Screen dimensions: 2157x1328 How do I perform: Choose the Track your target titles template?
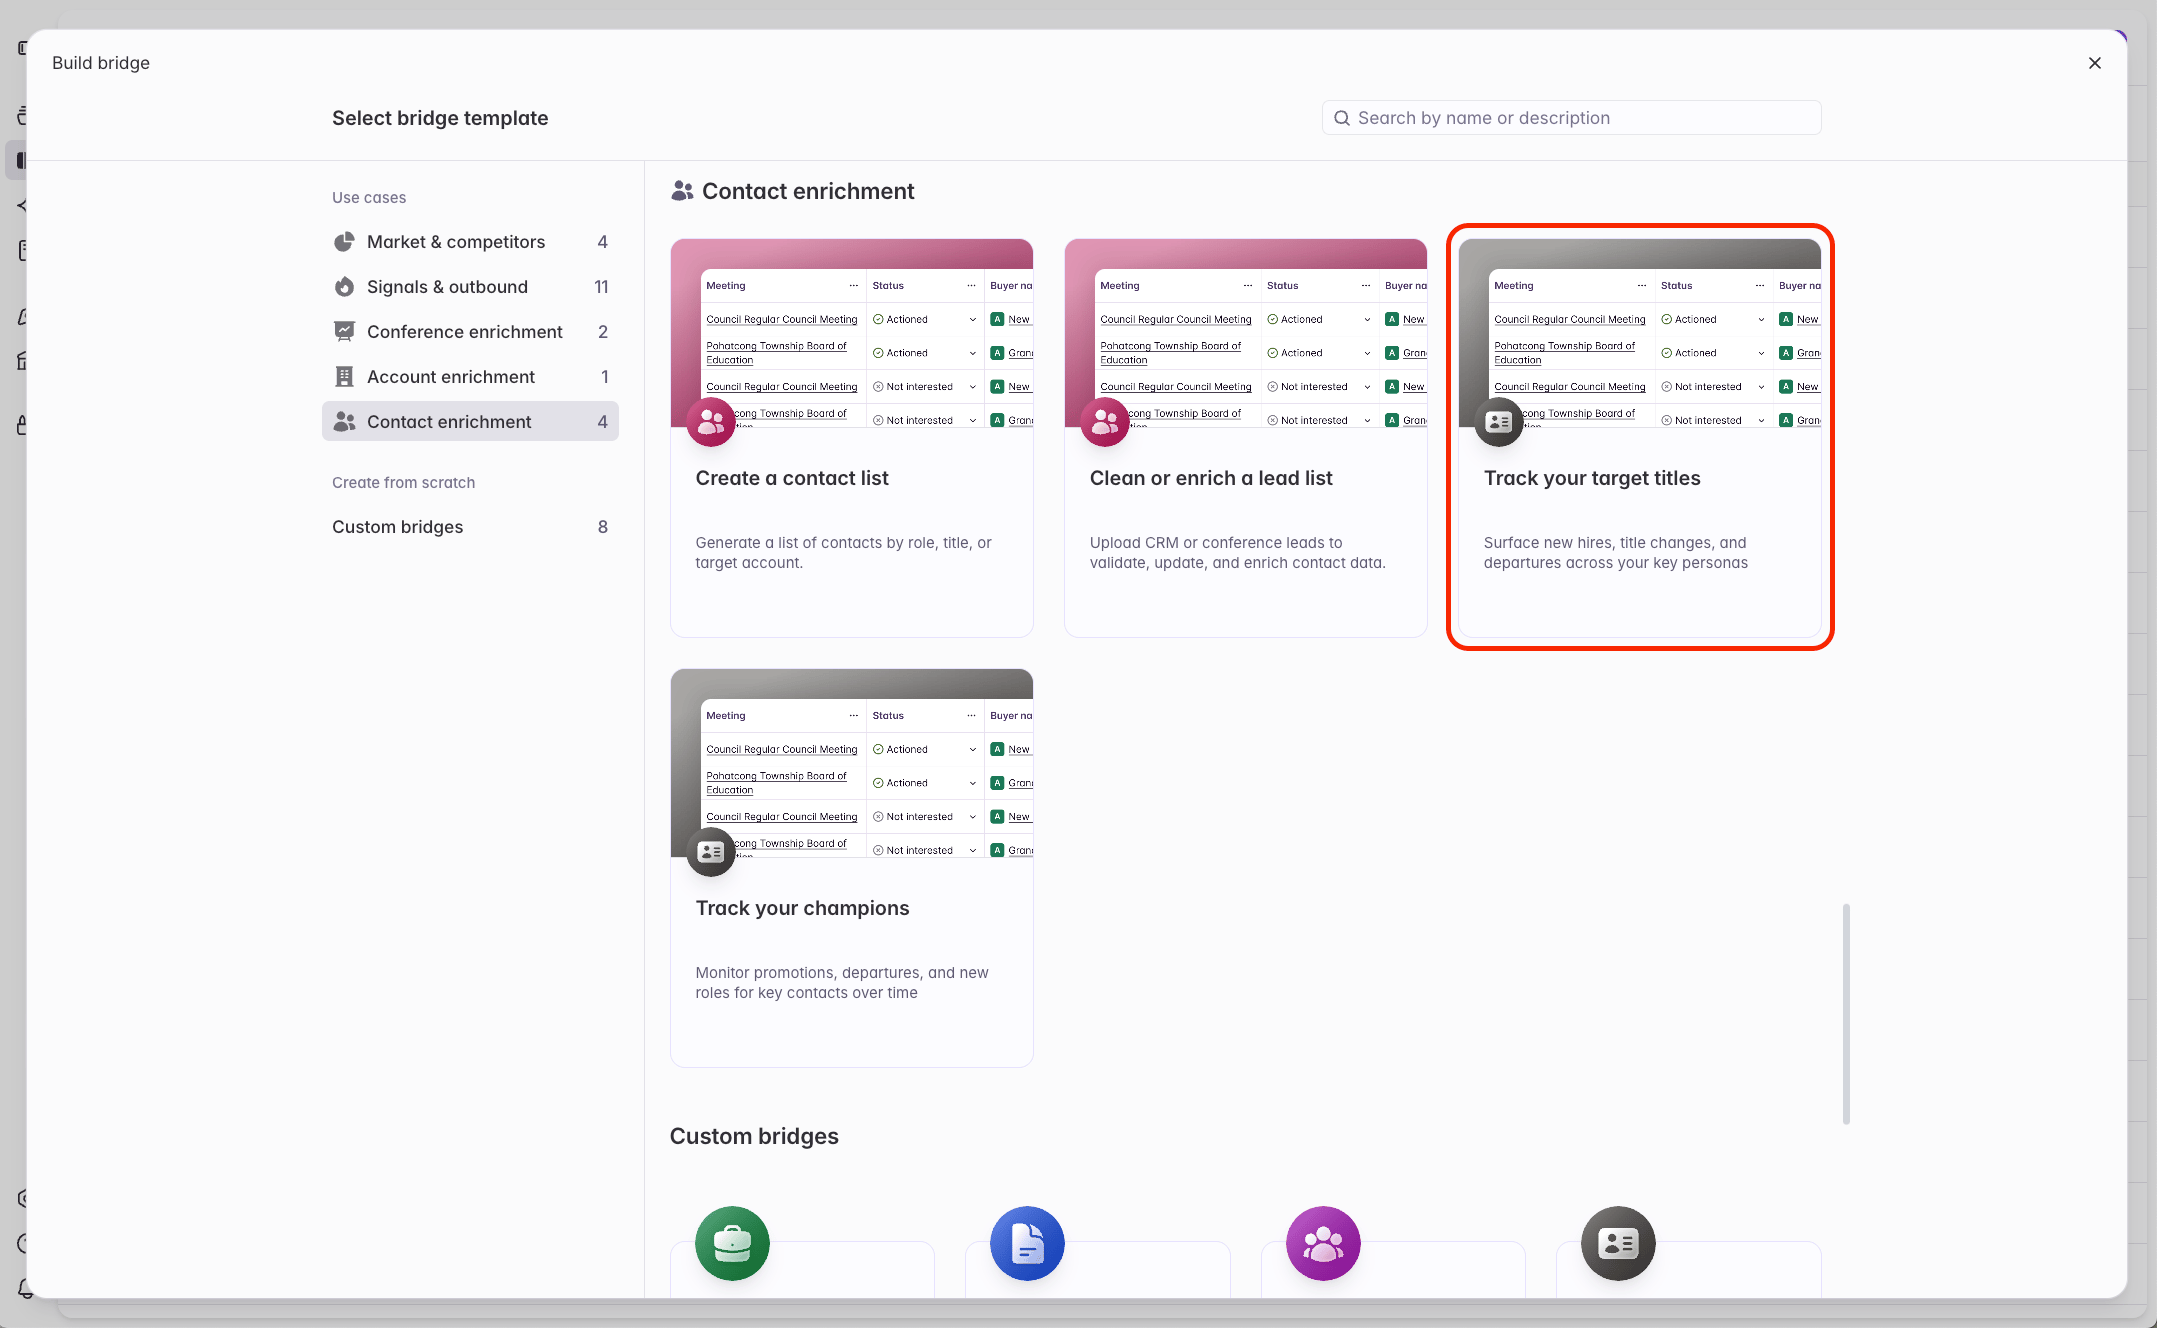click(1640, 438)
